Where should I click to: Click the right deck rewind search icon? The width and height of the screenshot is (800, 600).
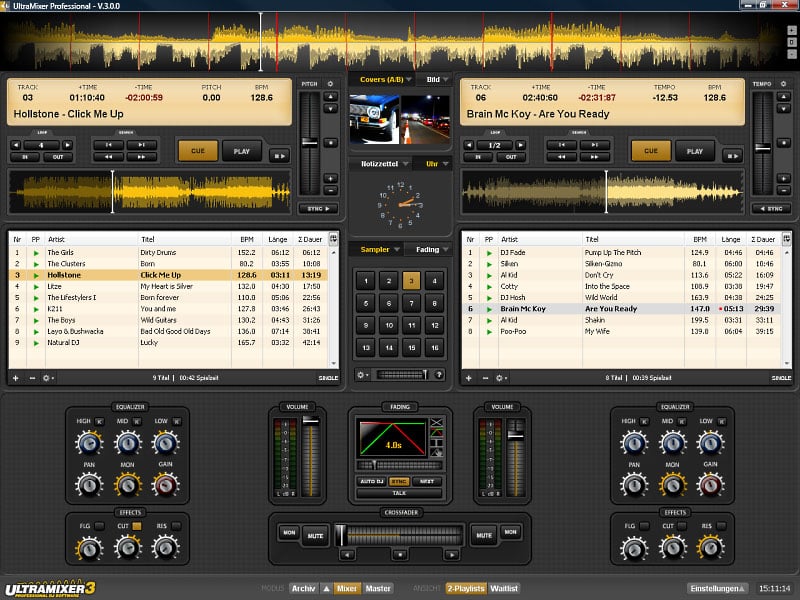click(x=561, y=157)
